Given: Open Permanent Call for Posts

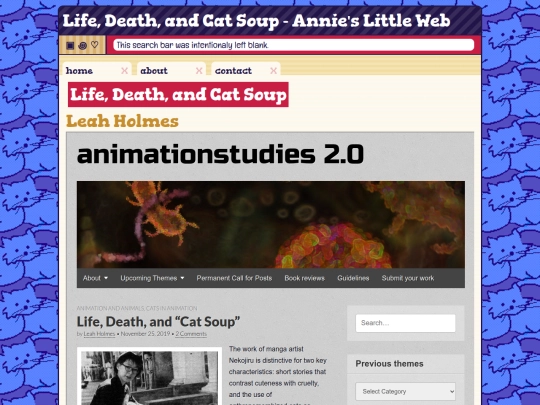Looking at the screenshot, I should (234, 278).
